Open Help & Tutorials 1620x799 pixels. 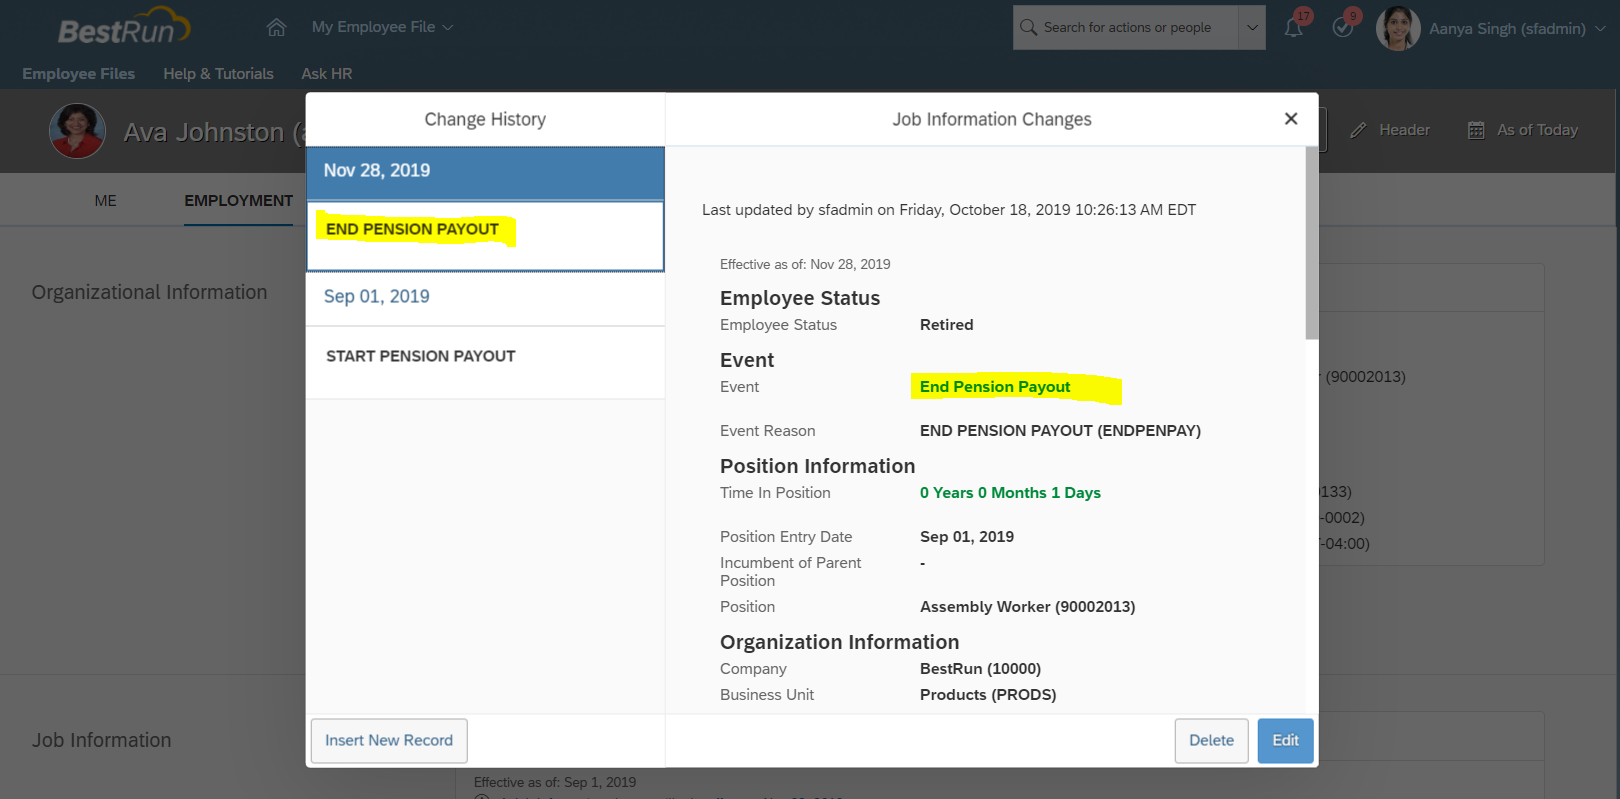[x=218, y=74]
